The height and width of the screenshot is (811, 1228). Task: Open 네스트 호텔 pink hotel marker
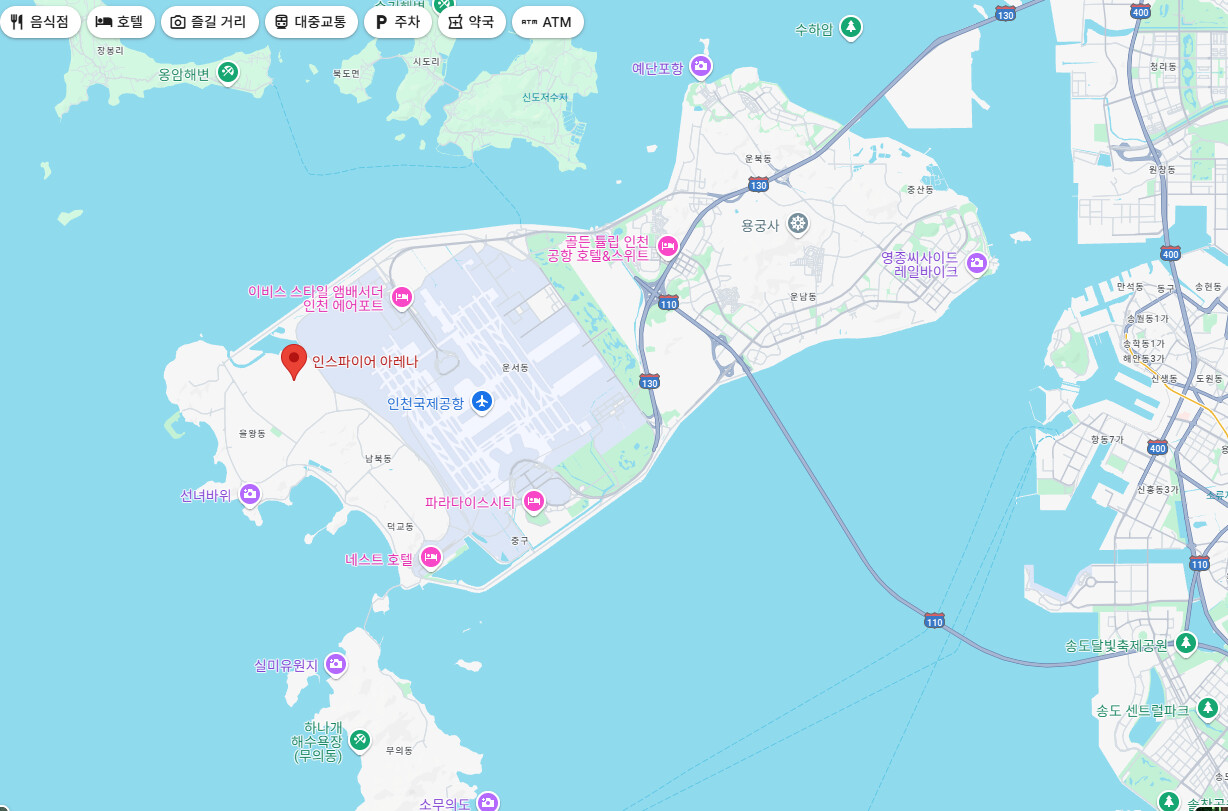(431, 557)
